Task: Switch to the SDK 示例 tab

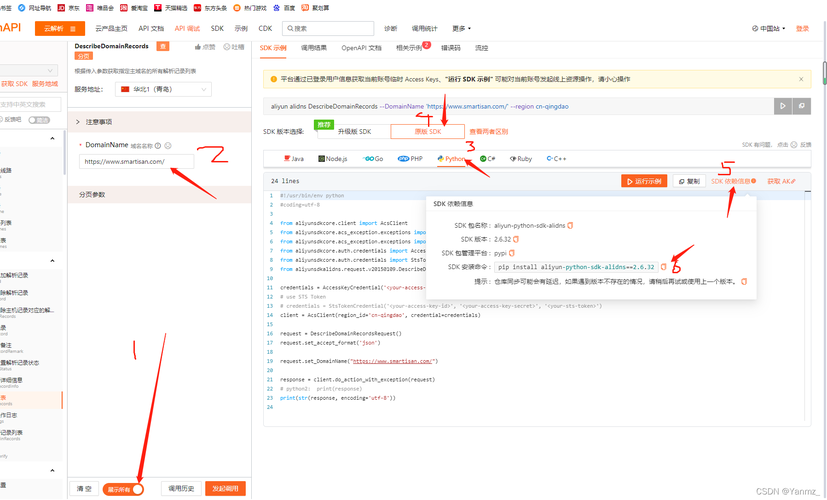Action: 273,48
